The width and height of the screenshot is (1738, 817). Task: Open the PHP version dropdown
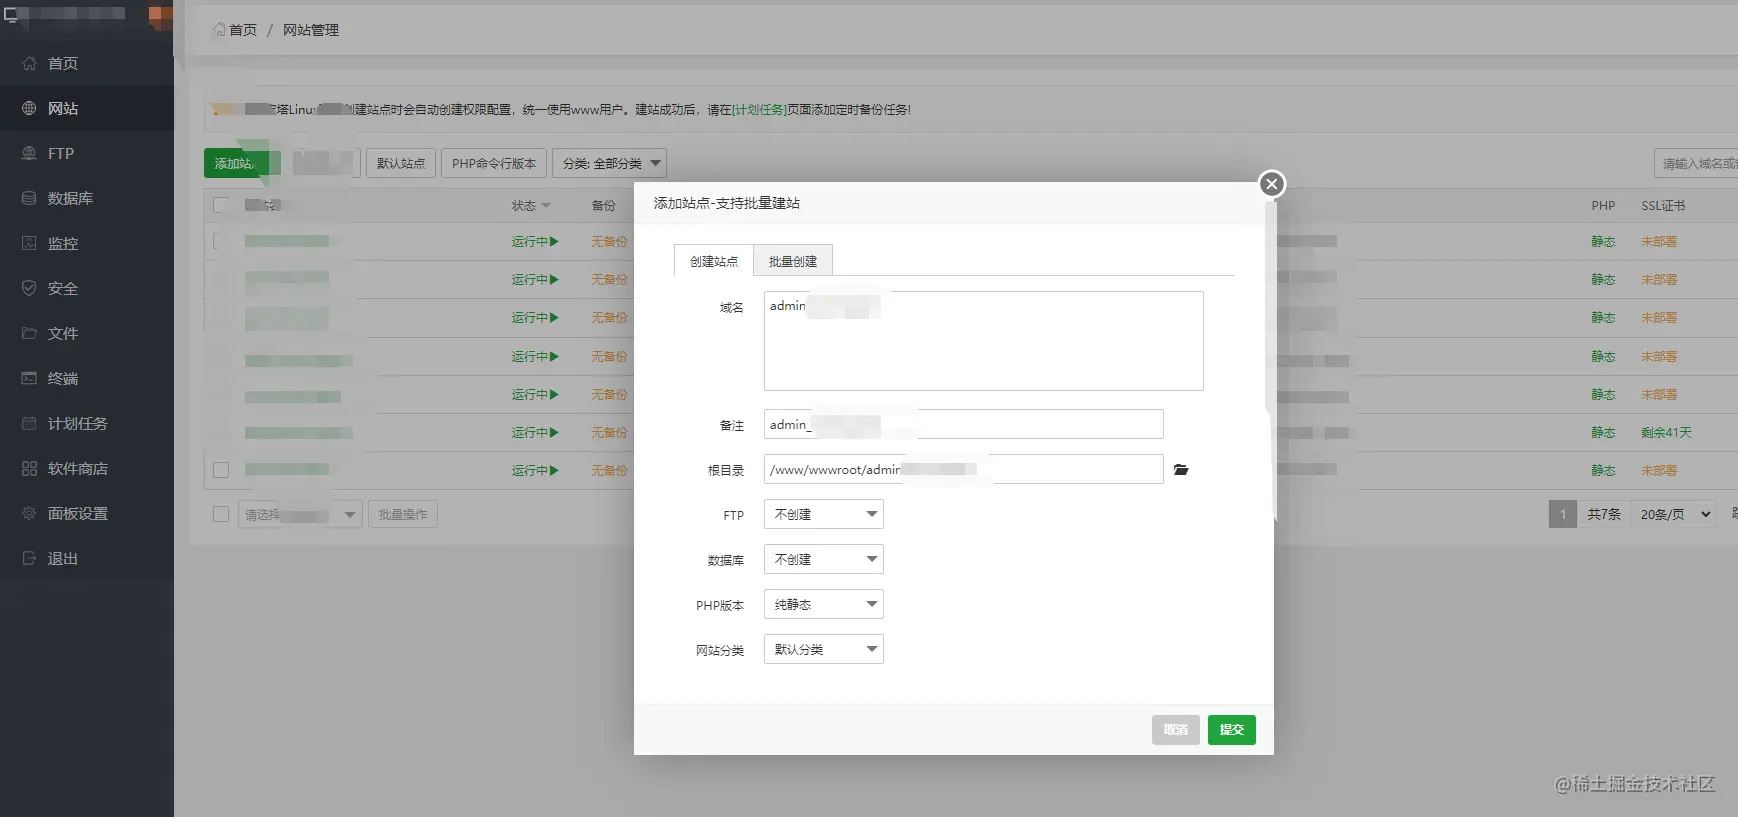[x=824, y=604]
